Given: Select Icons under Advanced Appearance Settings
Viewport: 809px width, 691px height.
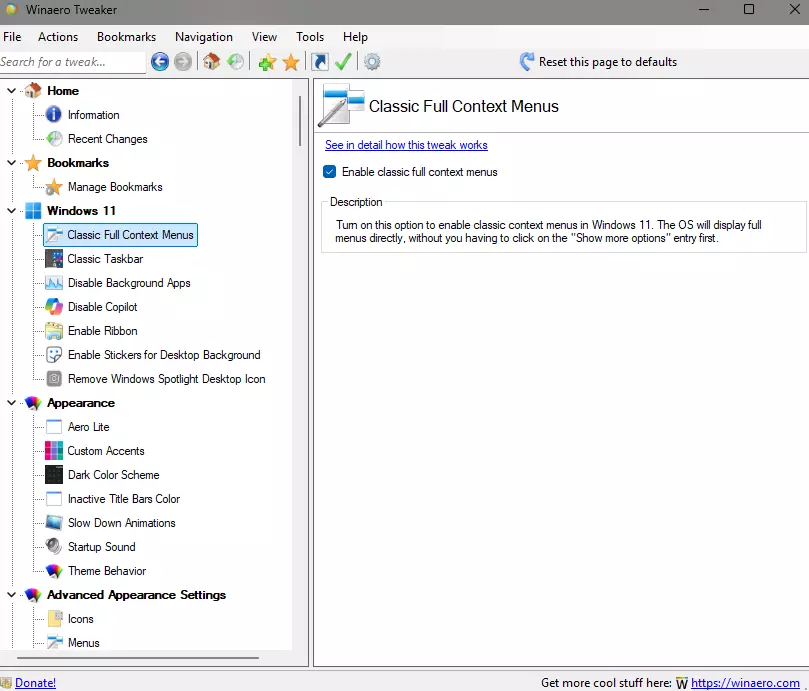Looking at the screenshot, I should [80, 619].
